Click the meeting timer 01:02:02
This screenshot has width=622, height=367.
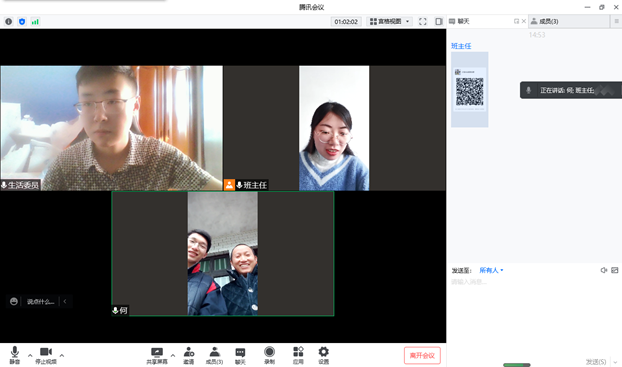(x=346, y=21)
